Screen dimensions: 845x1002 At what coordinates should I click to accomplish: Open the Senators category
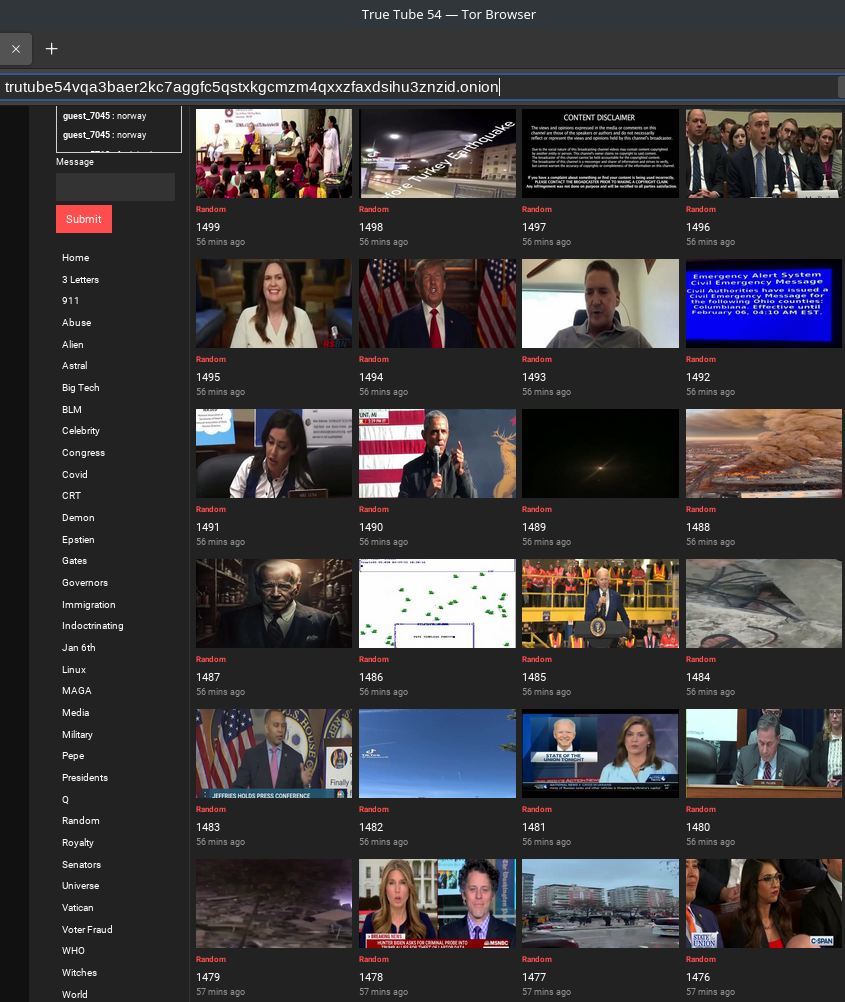[81, 865]
